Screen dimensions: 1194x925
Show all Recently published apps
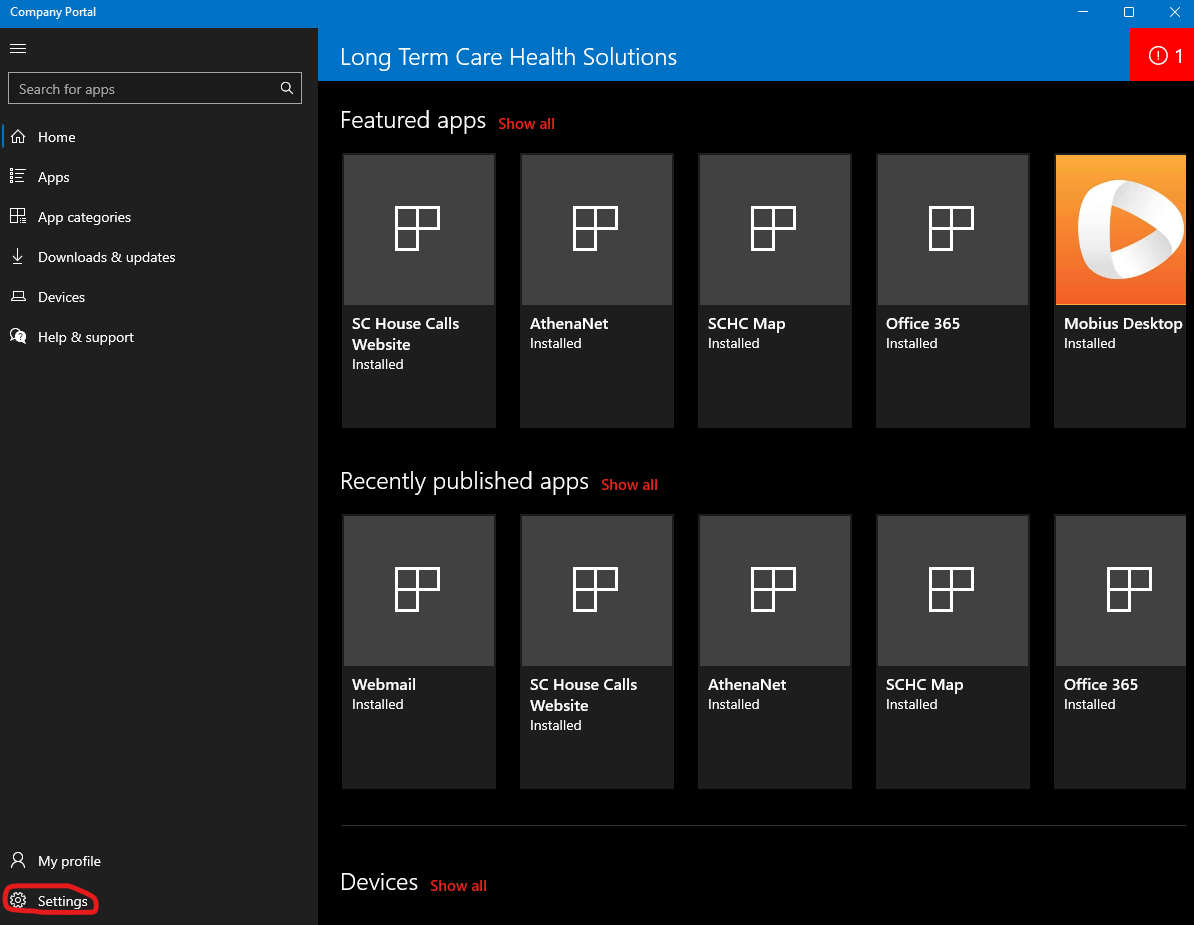point(629,485)
